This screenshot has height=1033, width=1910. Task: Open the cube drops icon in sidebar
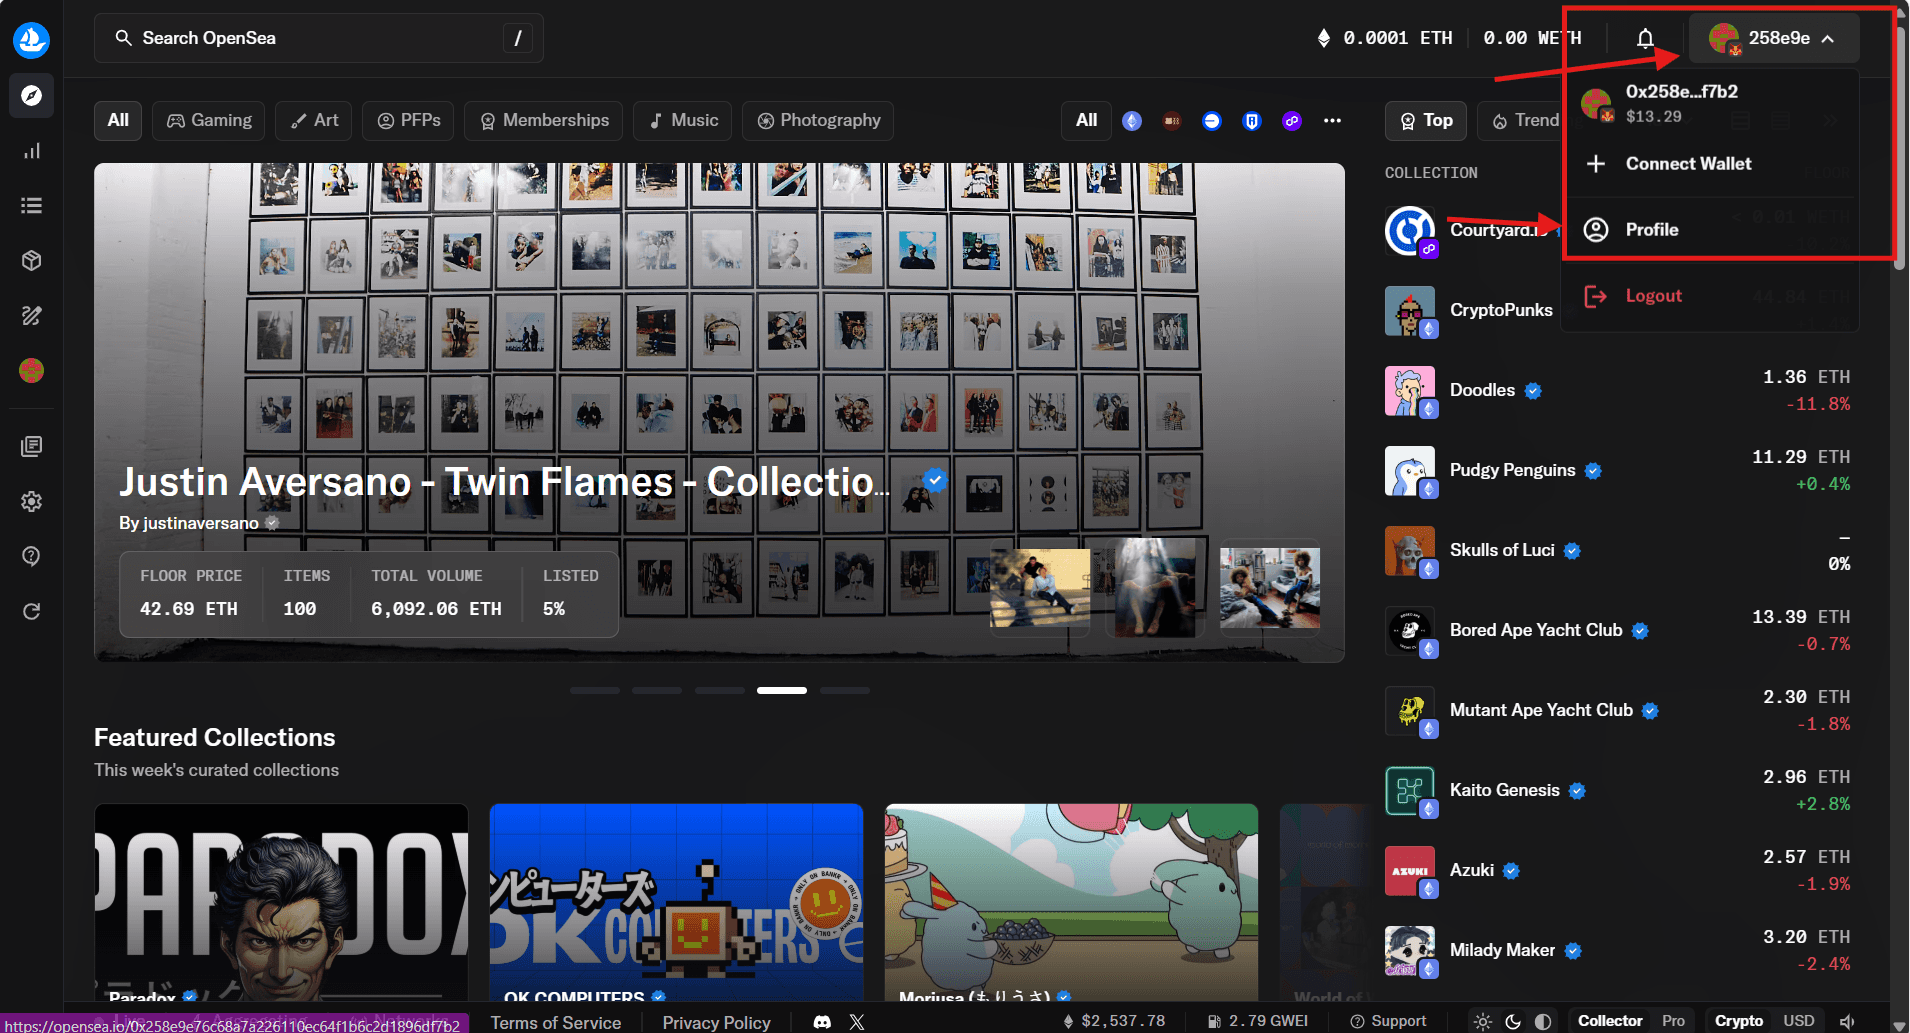[x=31, y=261]
